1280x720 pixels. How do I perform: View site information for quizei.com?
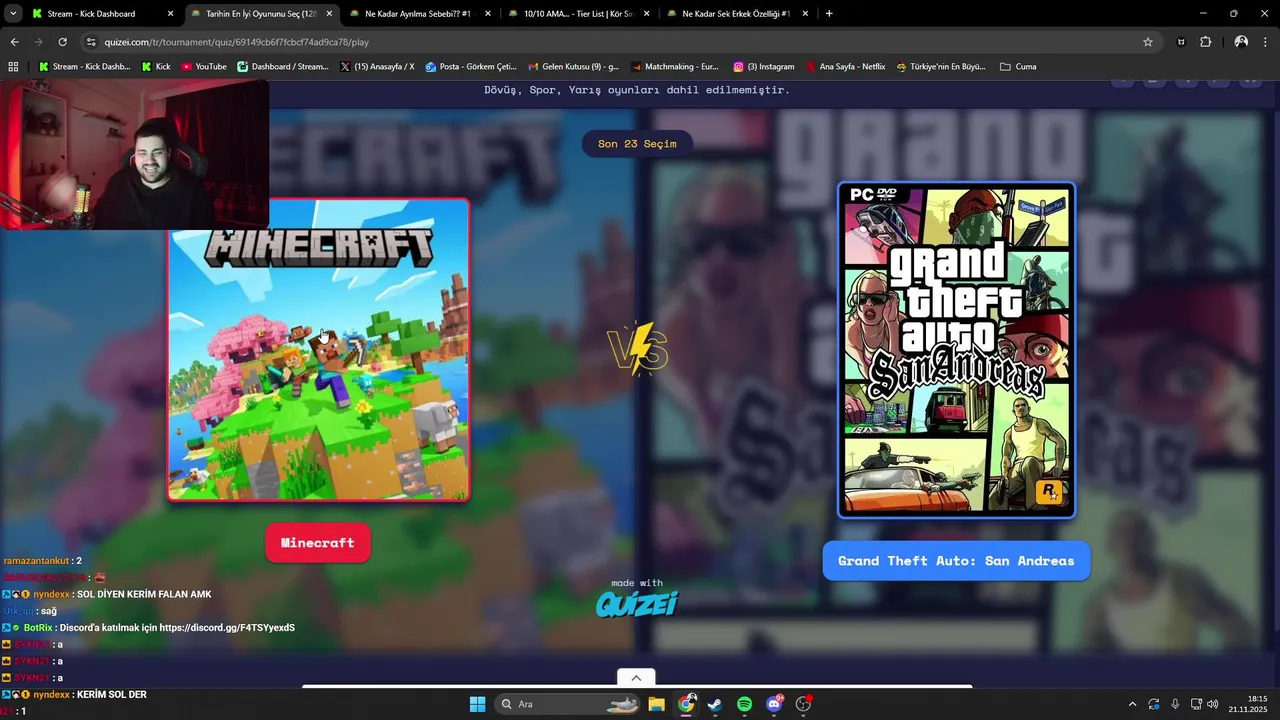tap(91, 42)
